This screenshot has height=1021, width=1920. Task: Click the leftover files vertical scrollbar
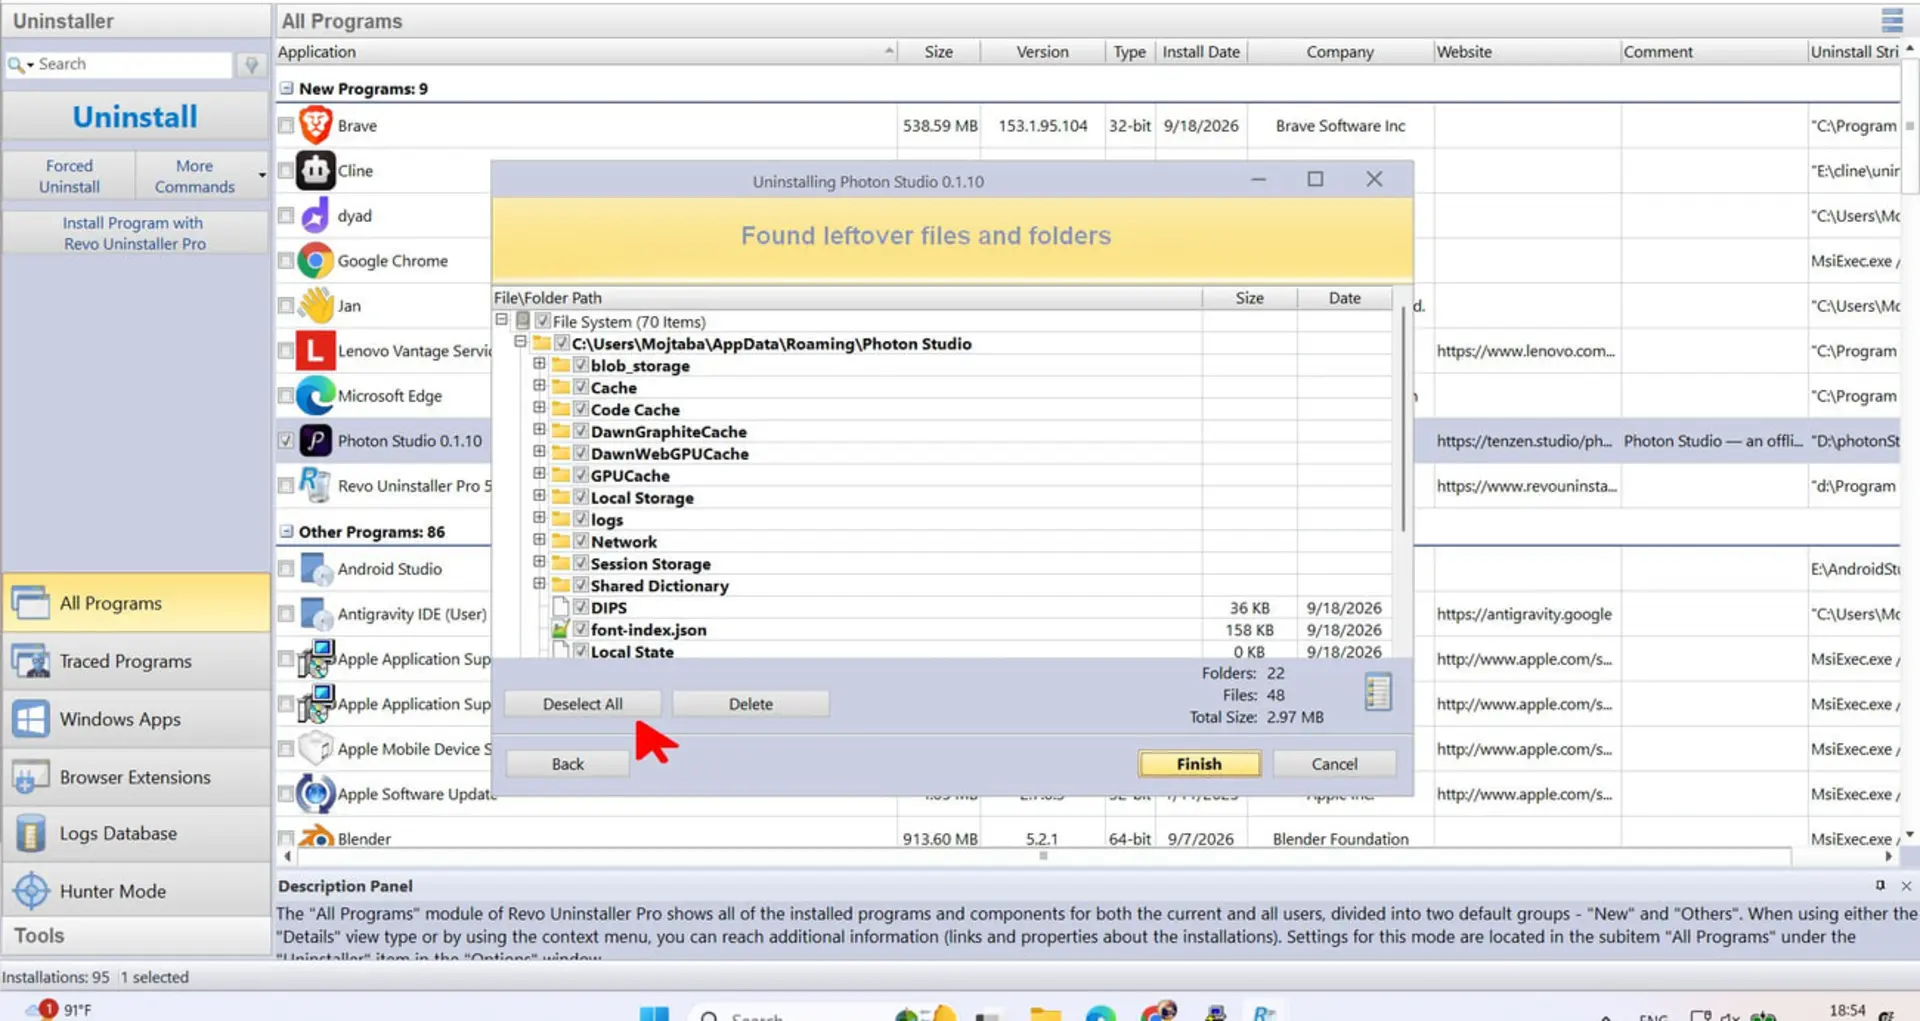(x=1402, y=420)
